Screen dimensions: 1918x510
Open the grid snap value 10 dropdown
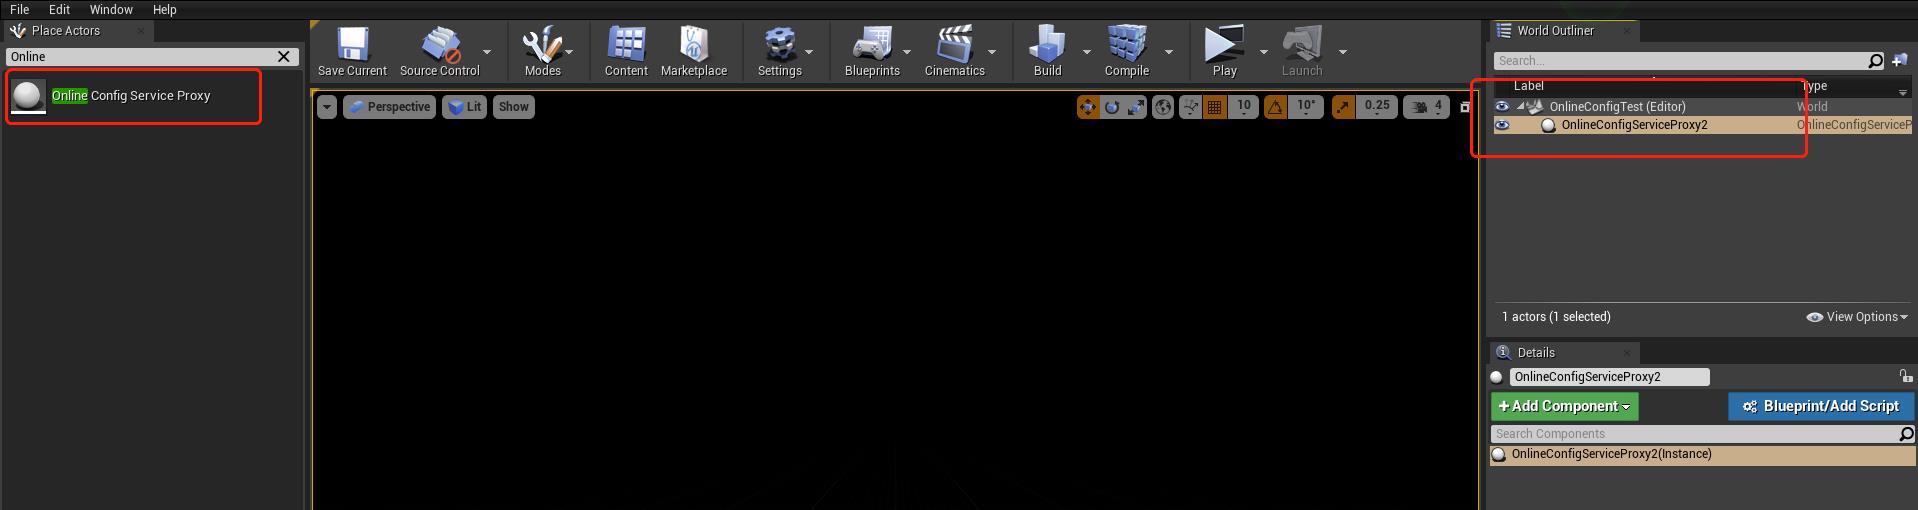1244,106
